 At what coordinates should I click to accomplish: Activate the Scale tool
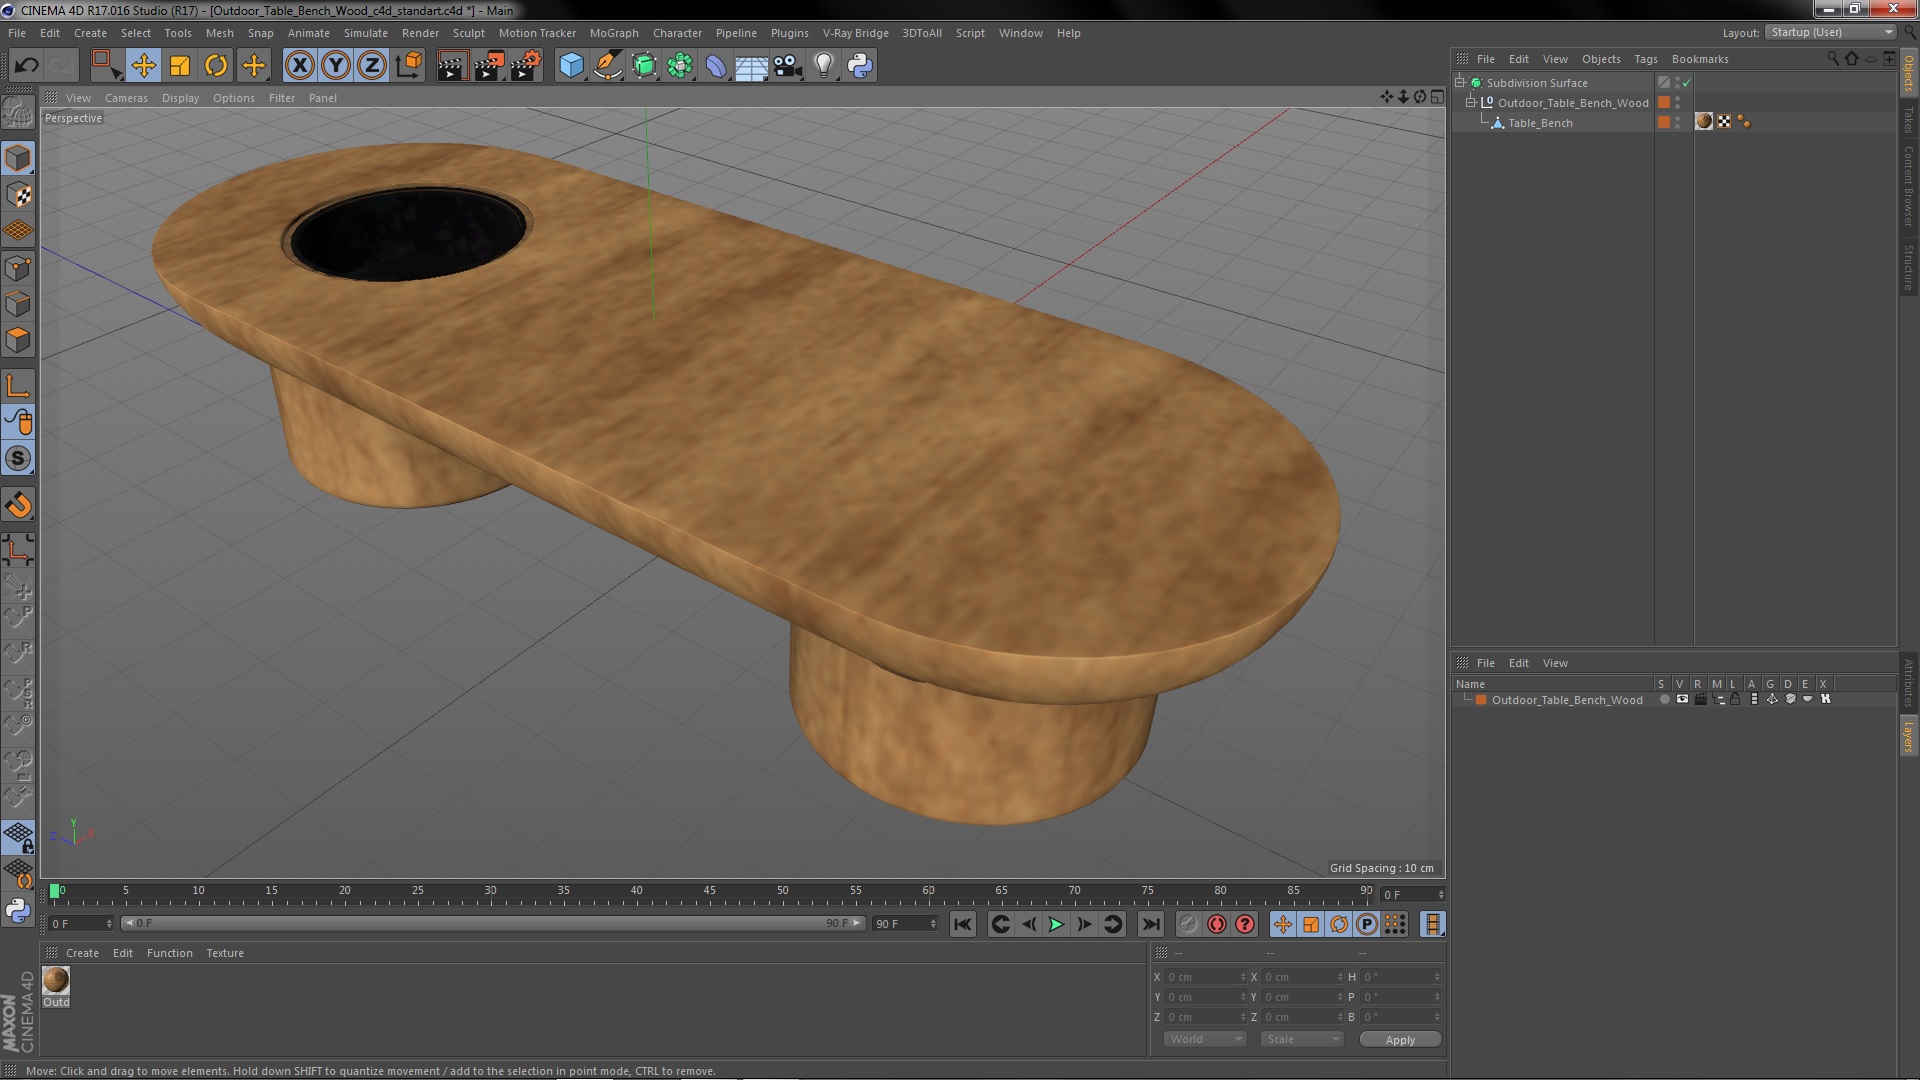pyautogui.click(x=180, y=66)
